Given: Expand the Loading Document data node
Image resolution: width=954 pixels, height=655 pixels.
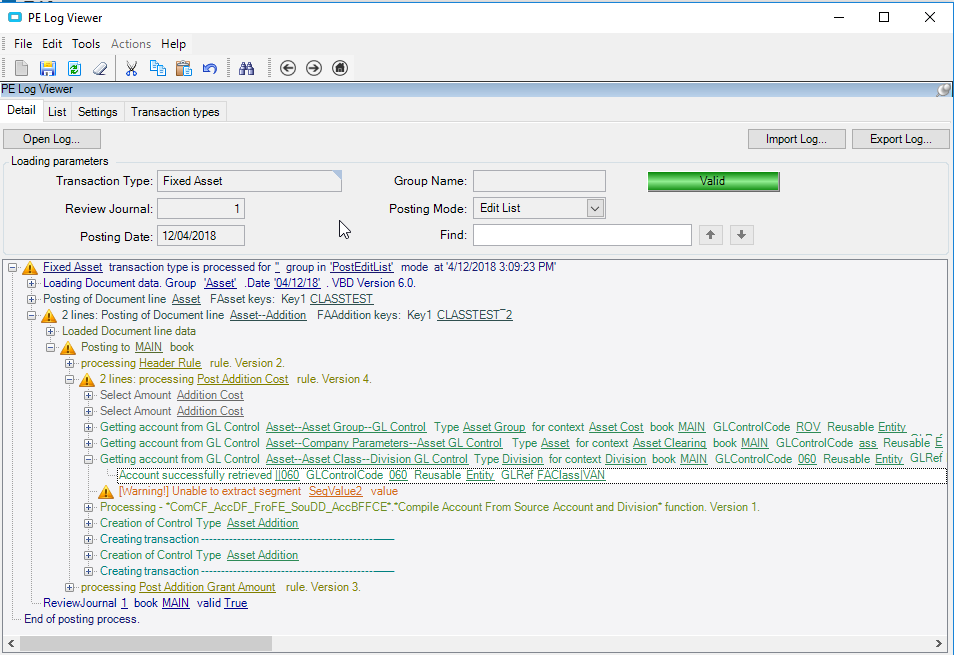Looking at the screenshot, I should 31,283.
